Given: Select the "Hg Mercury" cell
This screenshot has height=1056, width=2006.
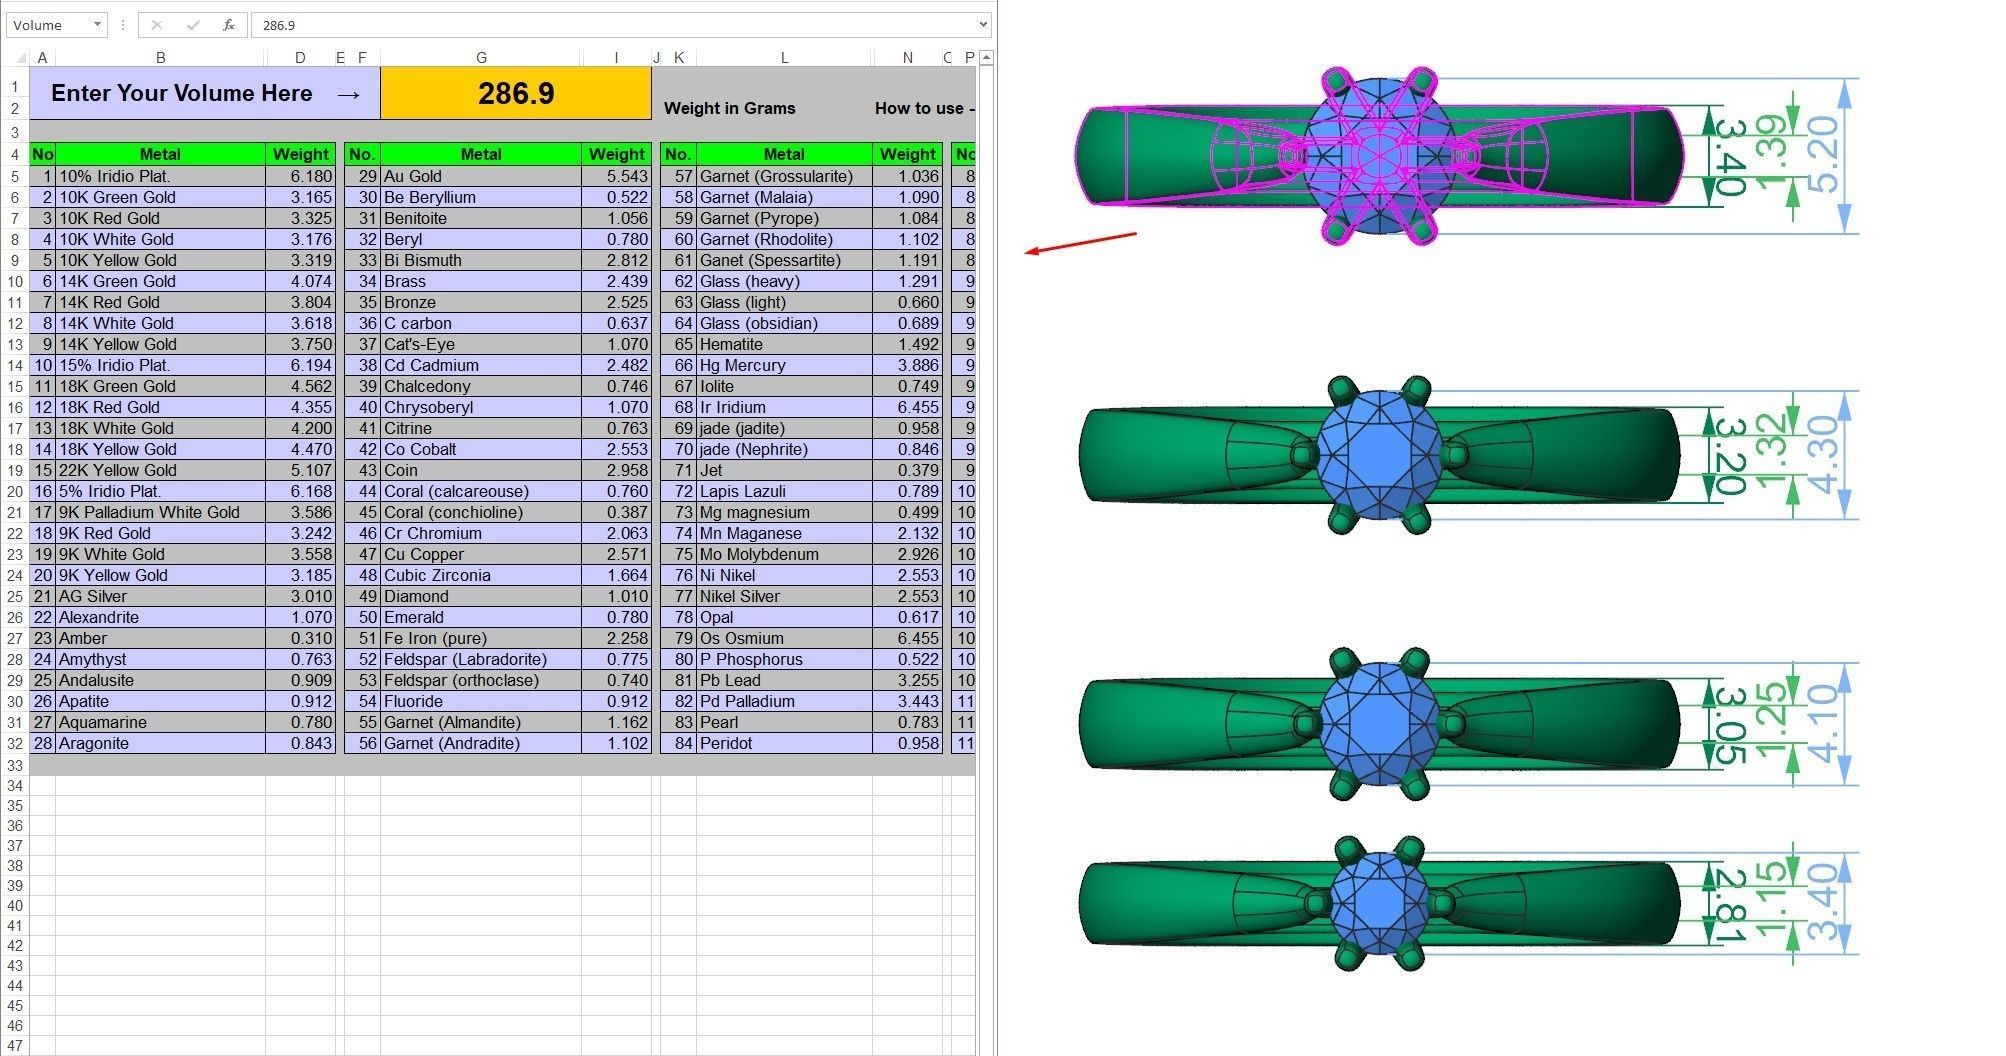Looking at the screenshot, I should 784,365.
